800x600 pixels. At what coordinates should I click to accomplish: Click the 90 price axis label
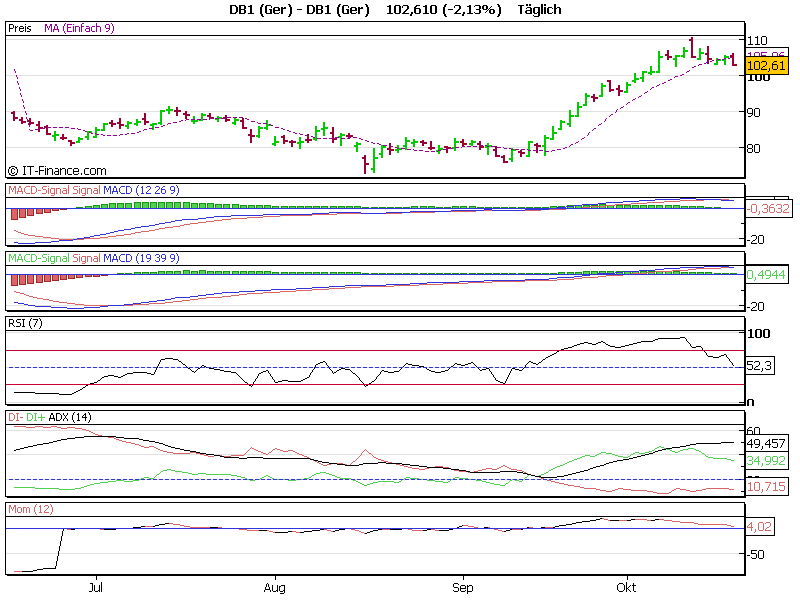coord(754,112)
